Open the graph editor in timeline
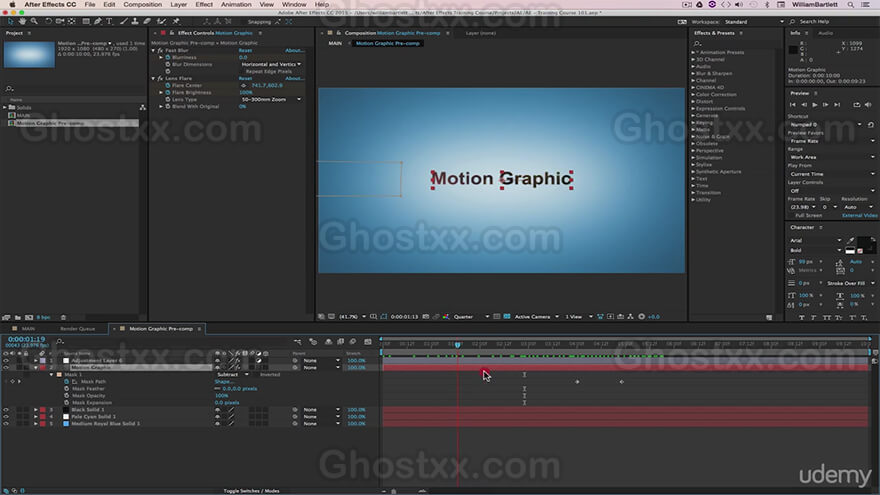880x495 pixels. (x=368, y=341)
